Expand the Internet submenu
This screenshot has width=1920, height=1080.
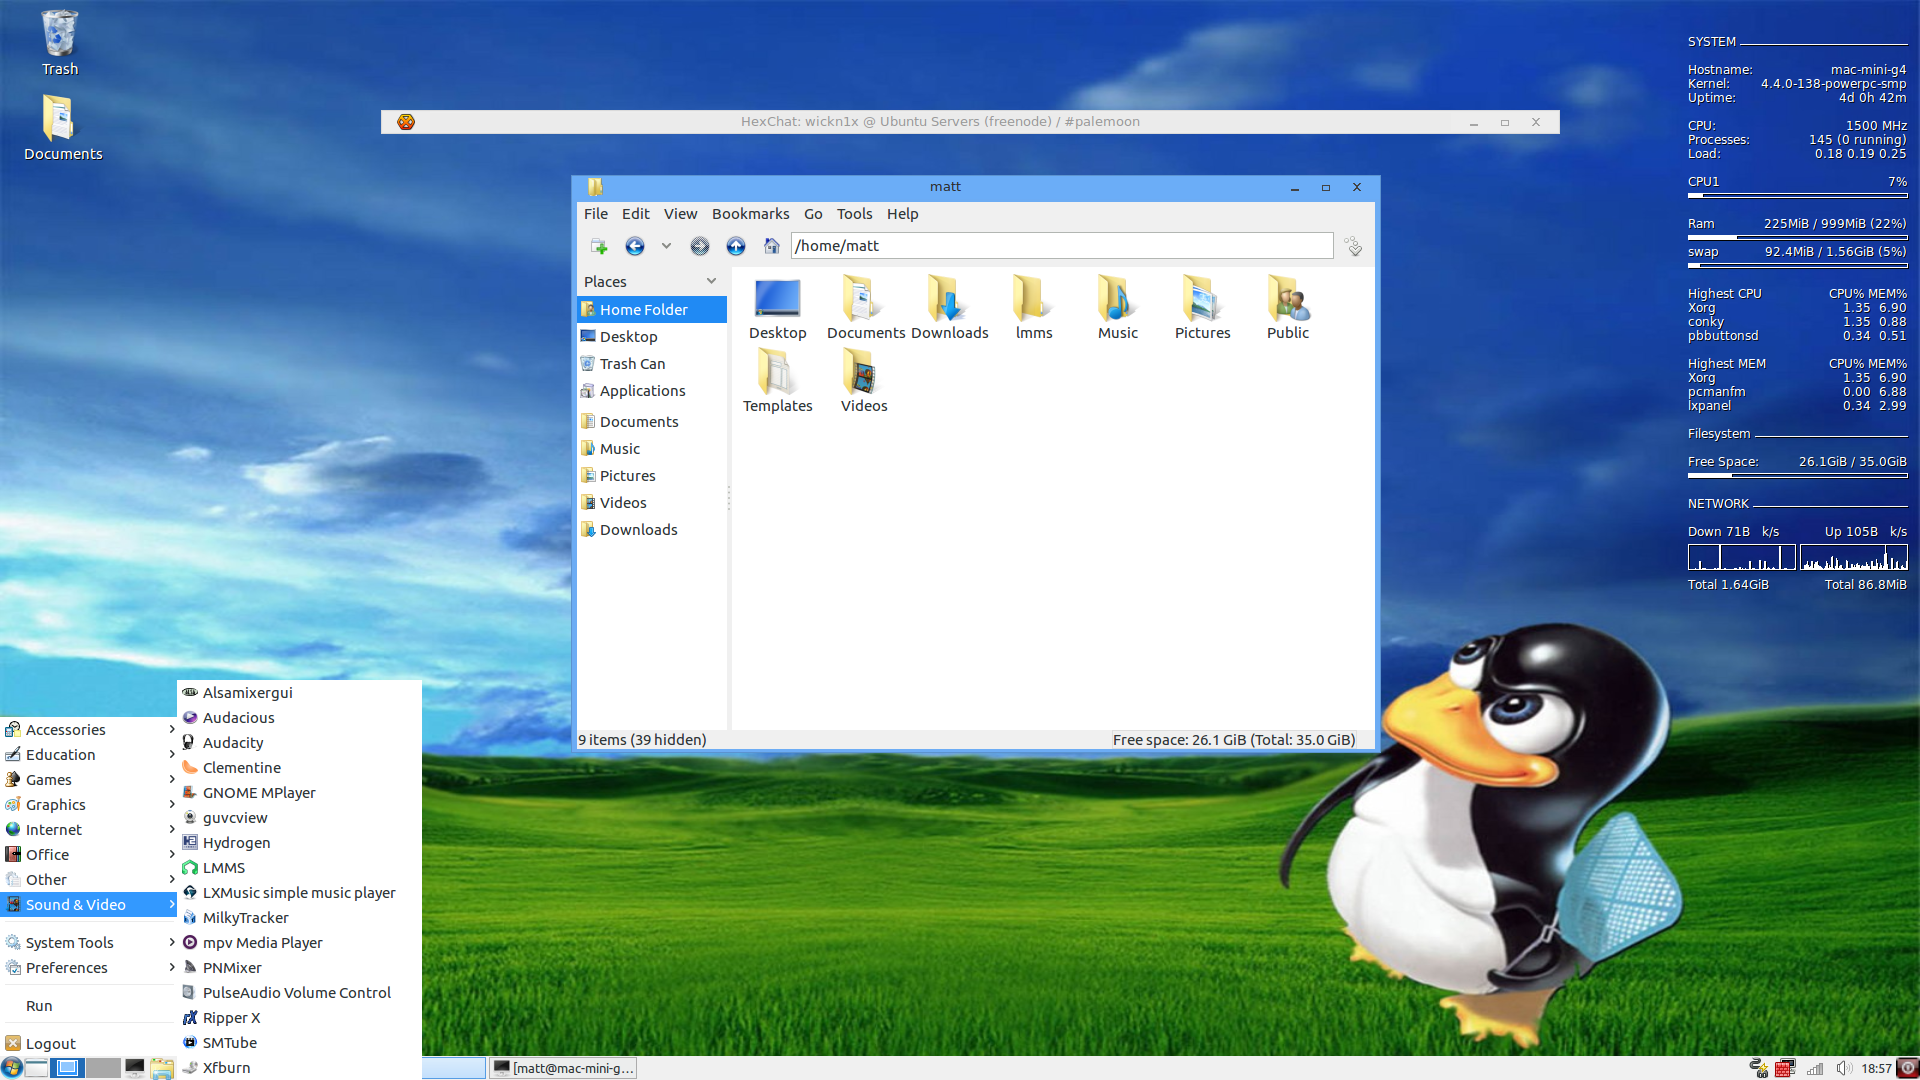tap(89, 830)
